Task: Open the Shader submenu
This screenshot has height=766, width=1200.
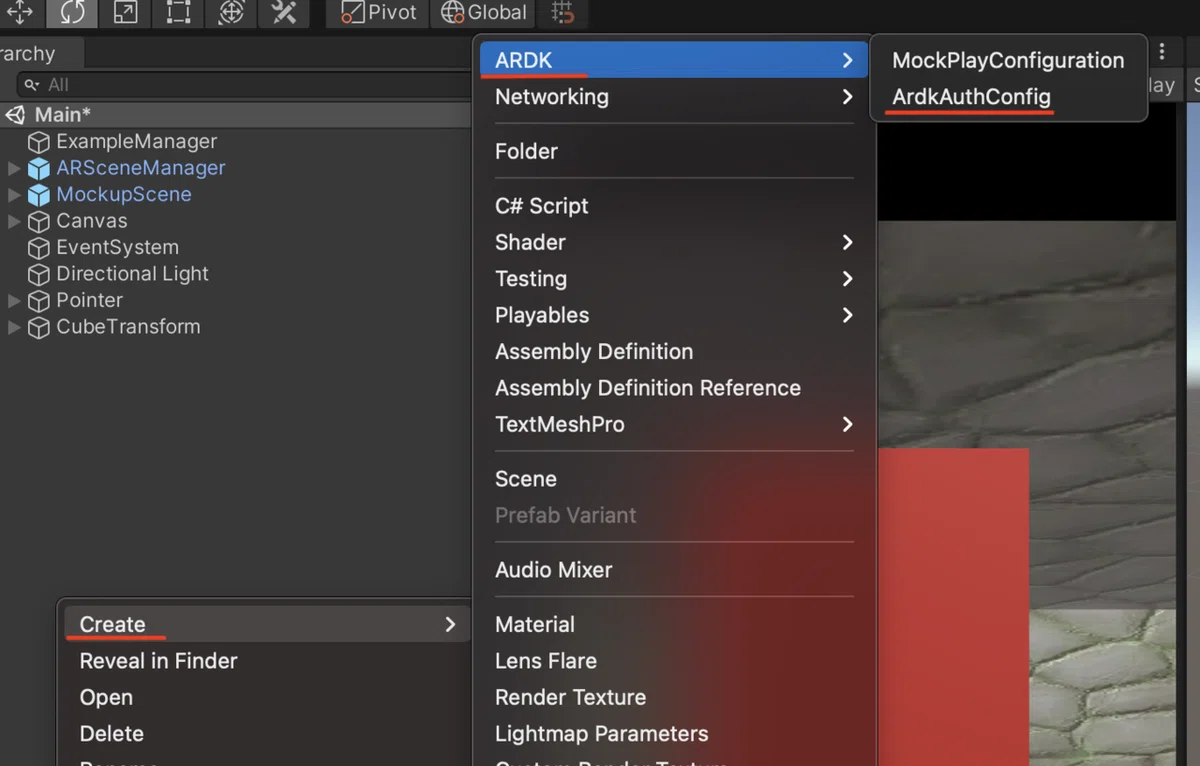Action: coord(675,242)
